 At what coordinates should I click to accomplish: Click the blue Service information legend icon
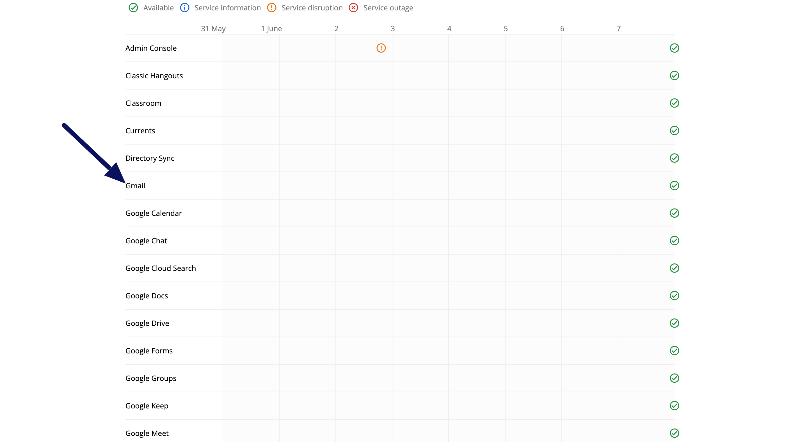[185, 8]
